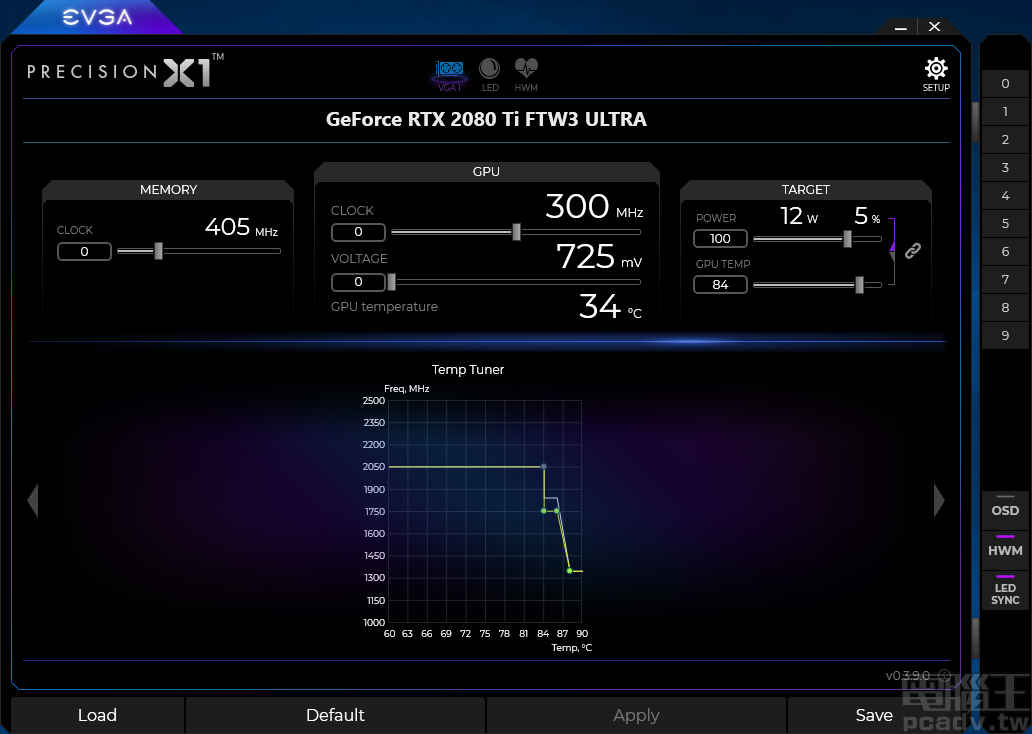Image resolution: width=1032 pixels, height=734 pixels.
Task: Toggle target priority purple triangle indicator
Action: click(892, 245)
